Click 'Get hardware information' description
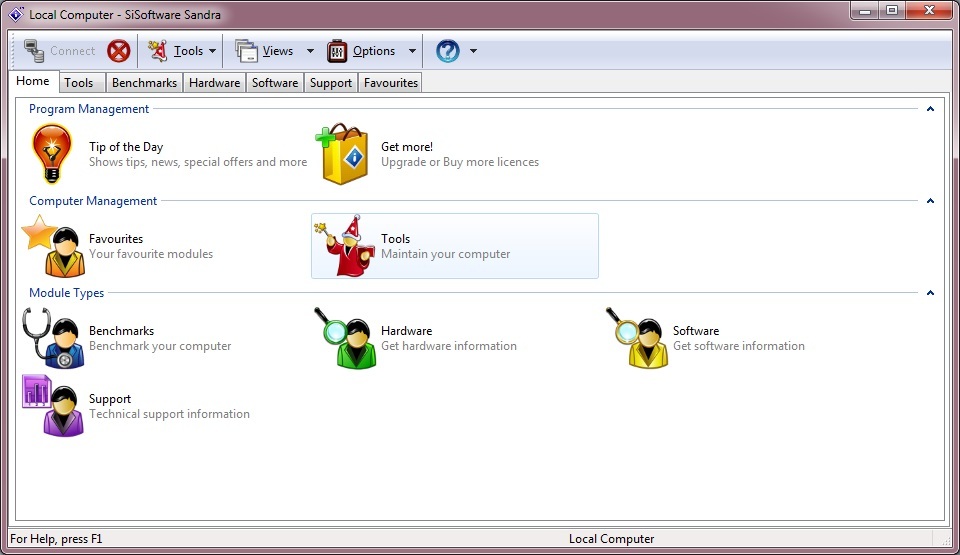 449,345
